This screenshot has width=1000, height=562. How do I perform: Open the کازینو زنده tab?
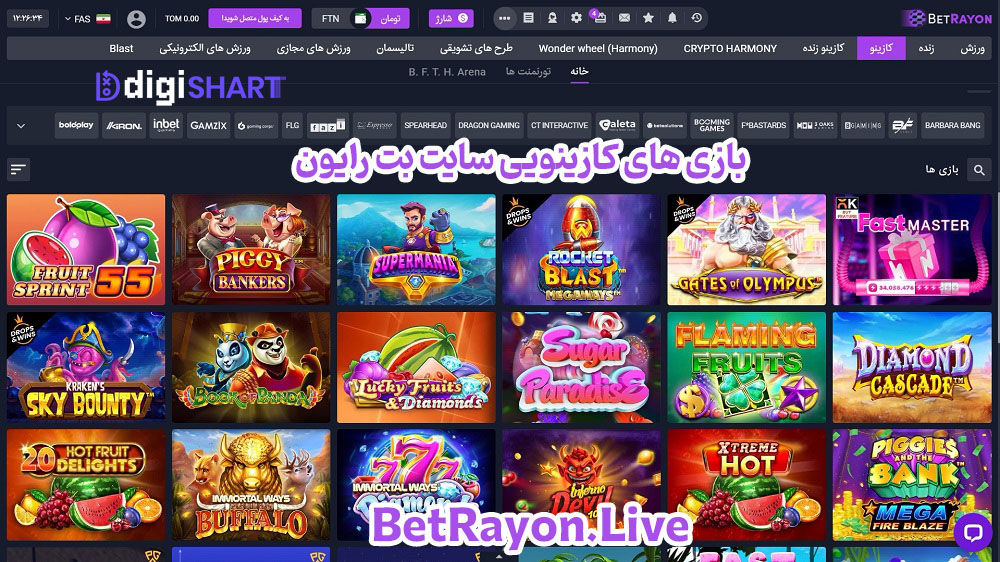(823, 48)
